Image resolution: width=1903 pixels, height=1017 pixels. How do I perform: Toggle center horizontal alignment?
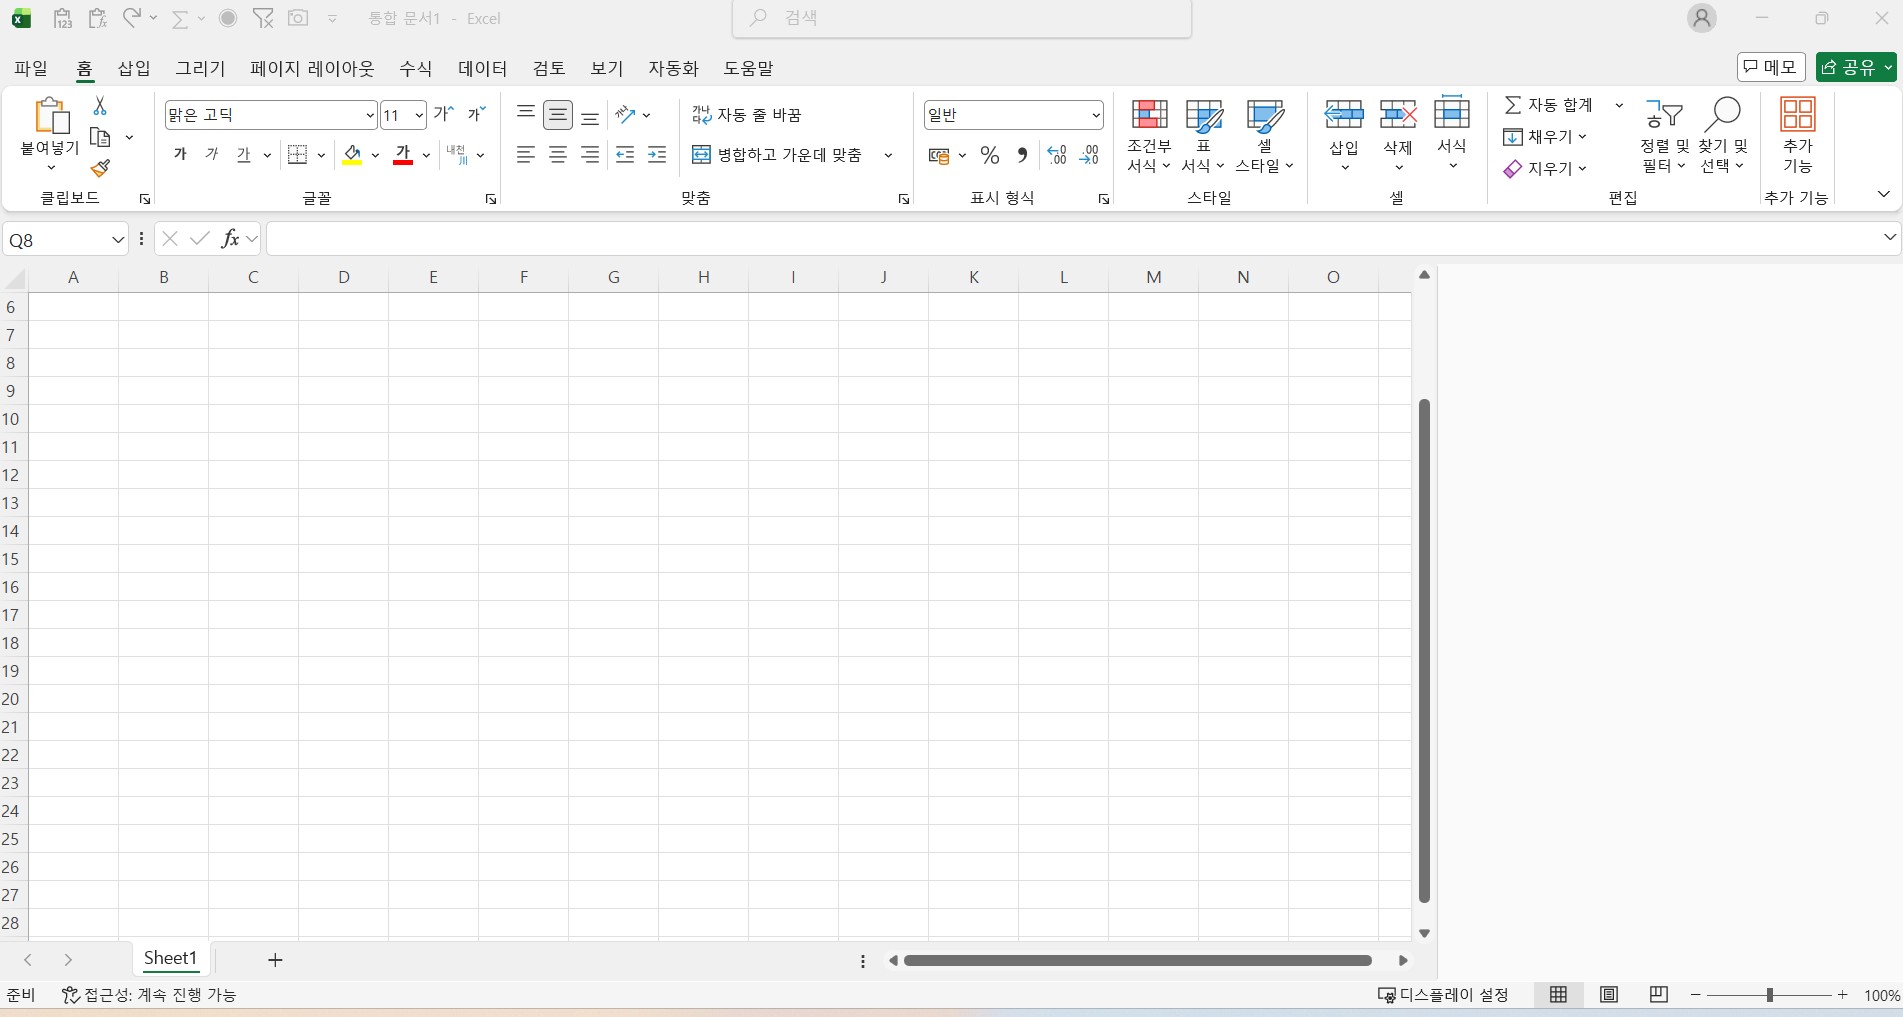(558, 155)
